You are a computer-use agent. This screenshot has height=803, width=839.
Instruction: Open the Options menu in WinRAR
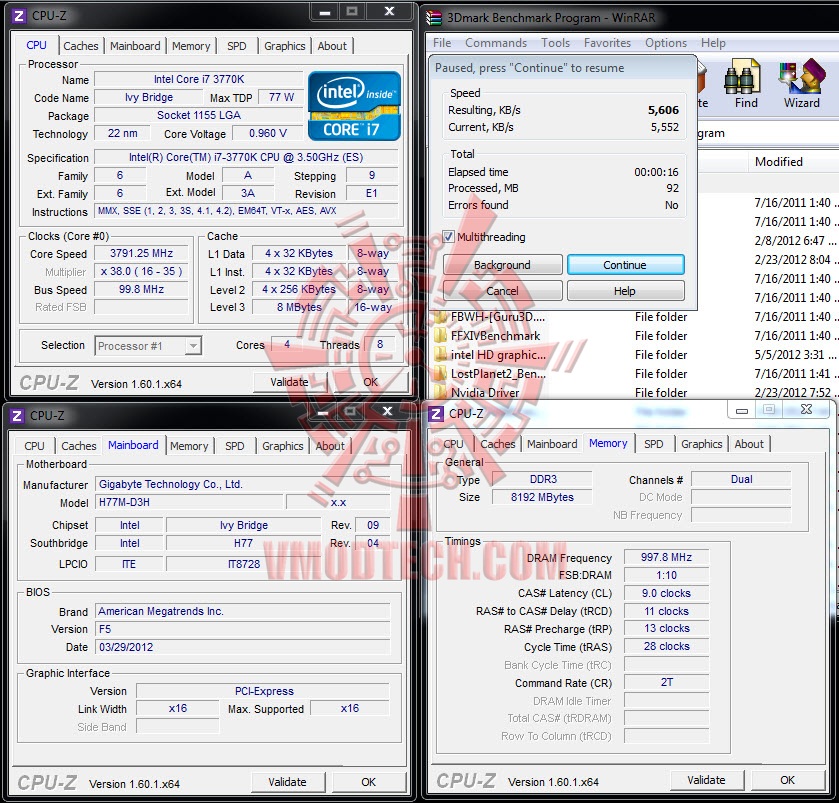pos(666,43)
